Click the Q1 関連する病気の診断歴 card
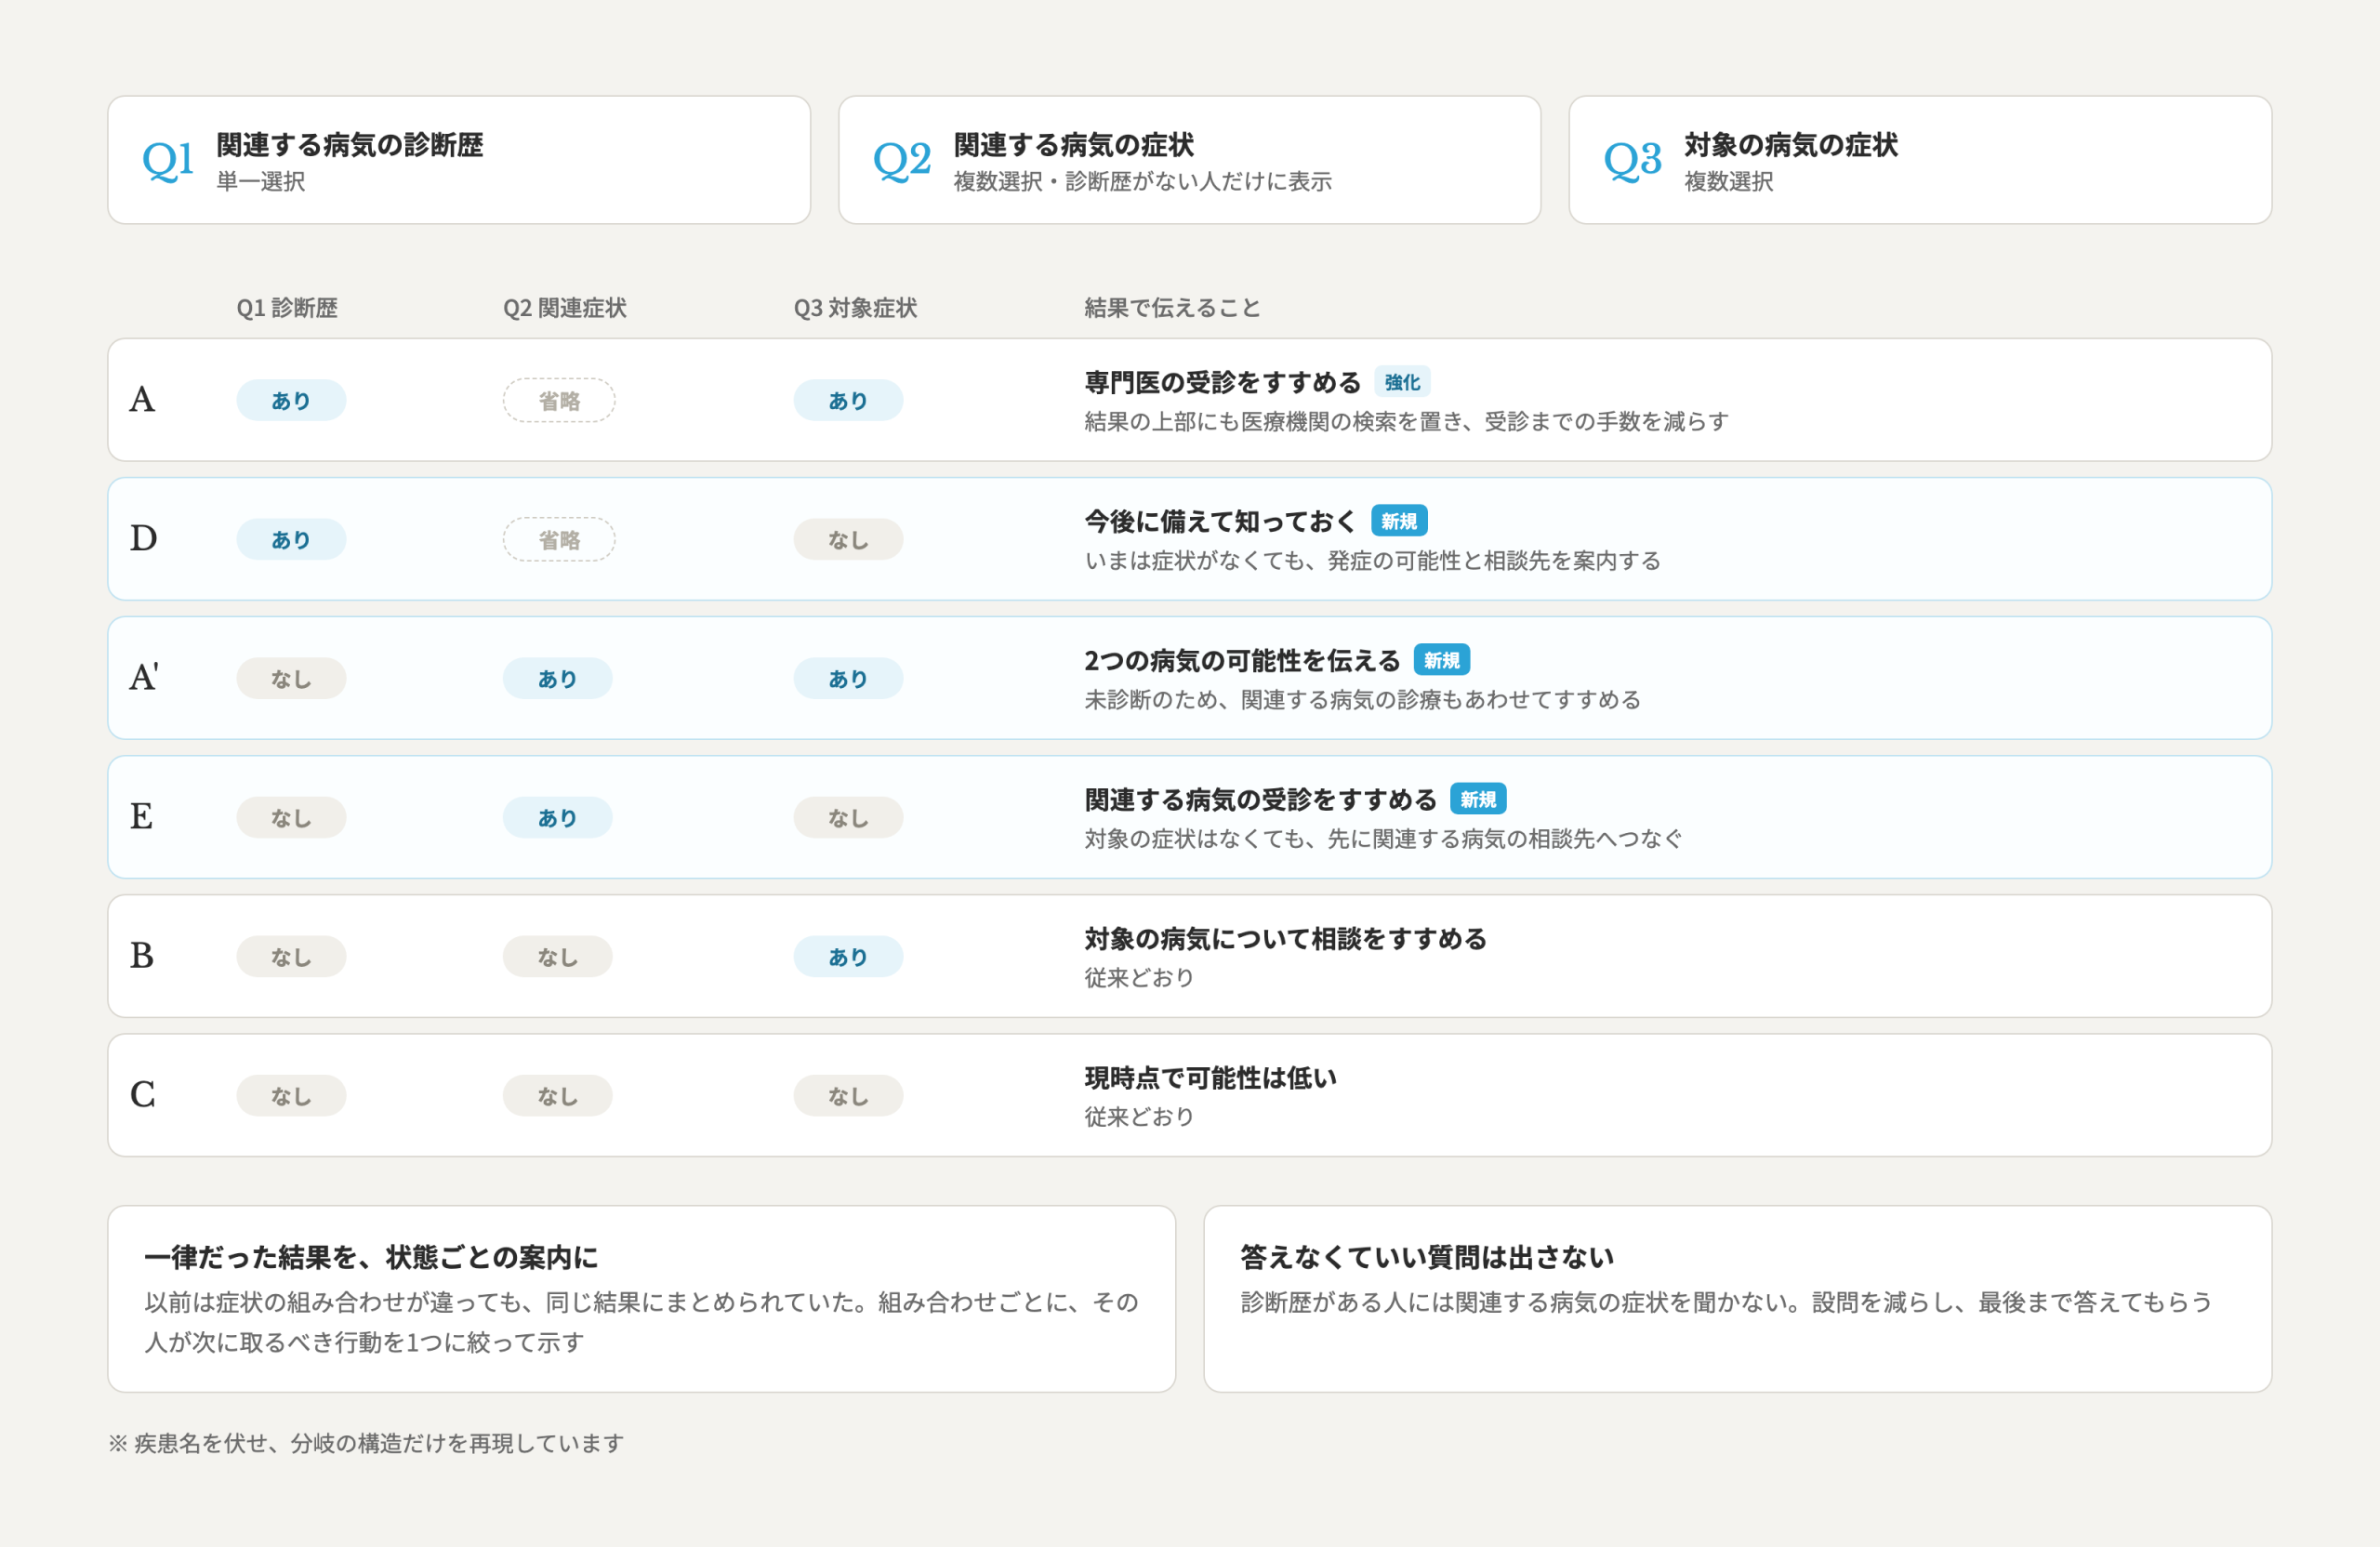Viewport: 2380px width, 1547px height. pyautogui.click(x=459, y=160)
